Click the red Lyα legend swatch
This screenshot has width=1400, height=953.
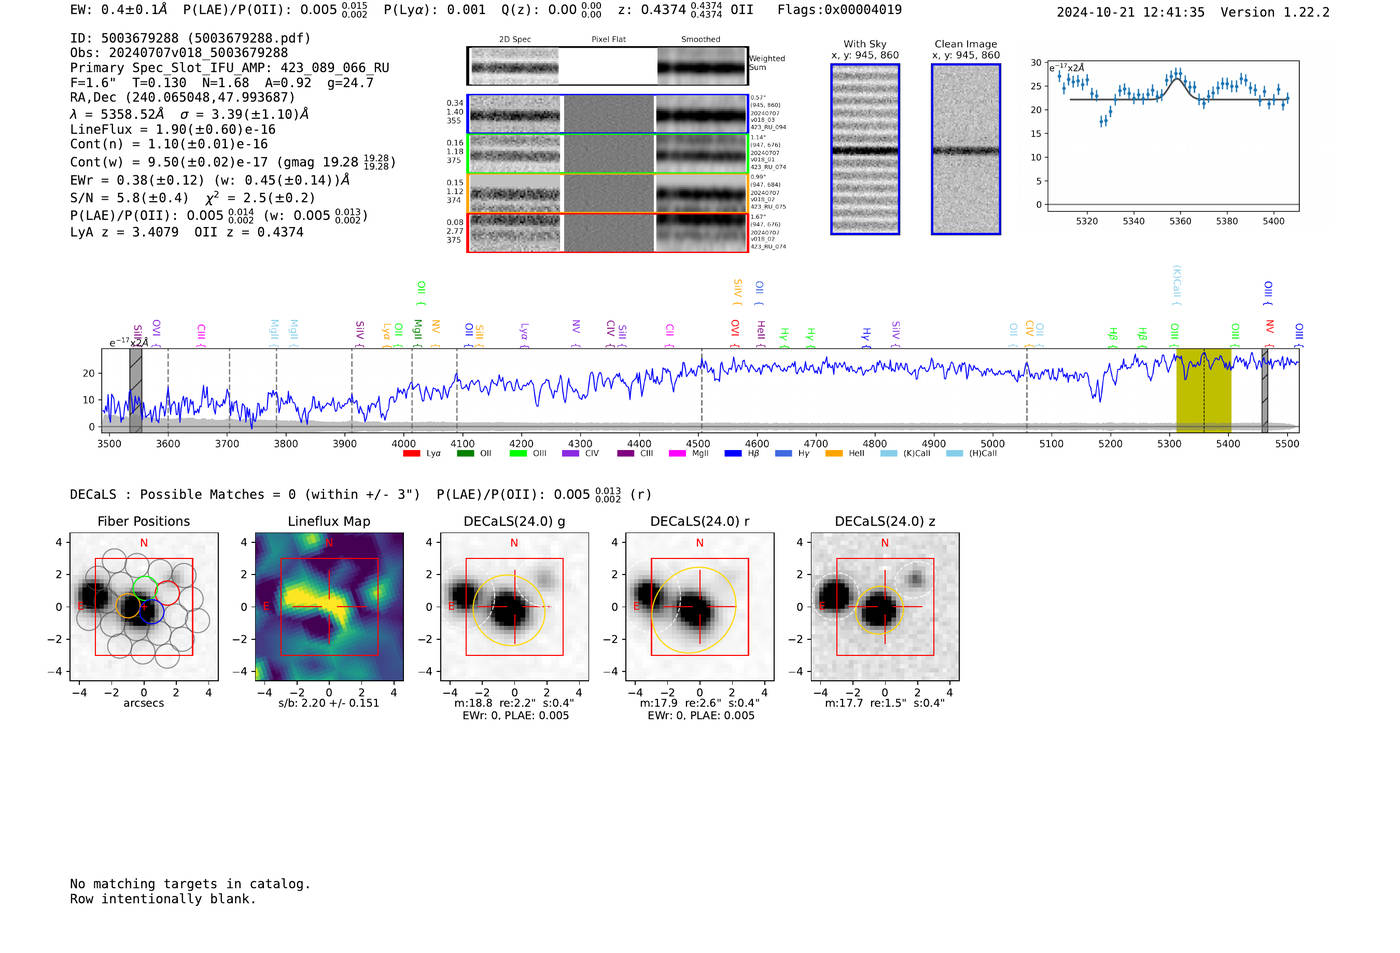coord(411,454)
